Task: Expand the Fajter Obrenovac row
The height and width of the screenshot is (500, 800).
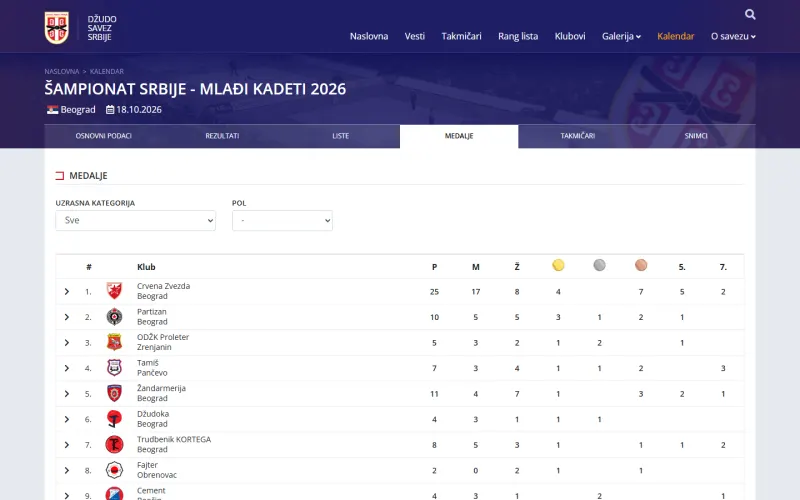Action: (x=67, y=470)
